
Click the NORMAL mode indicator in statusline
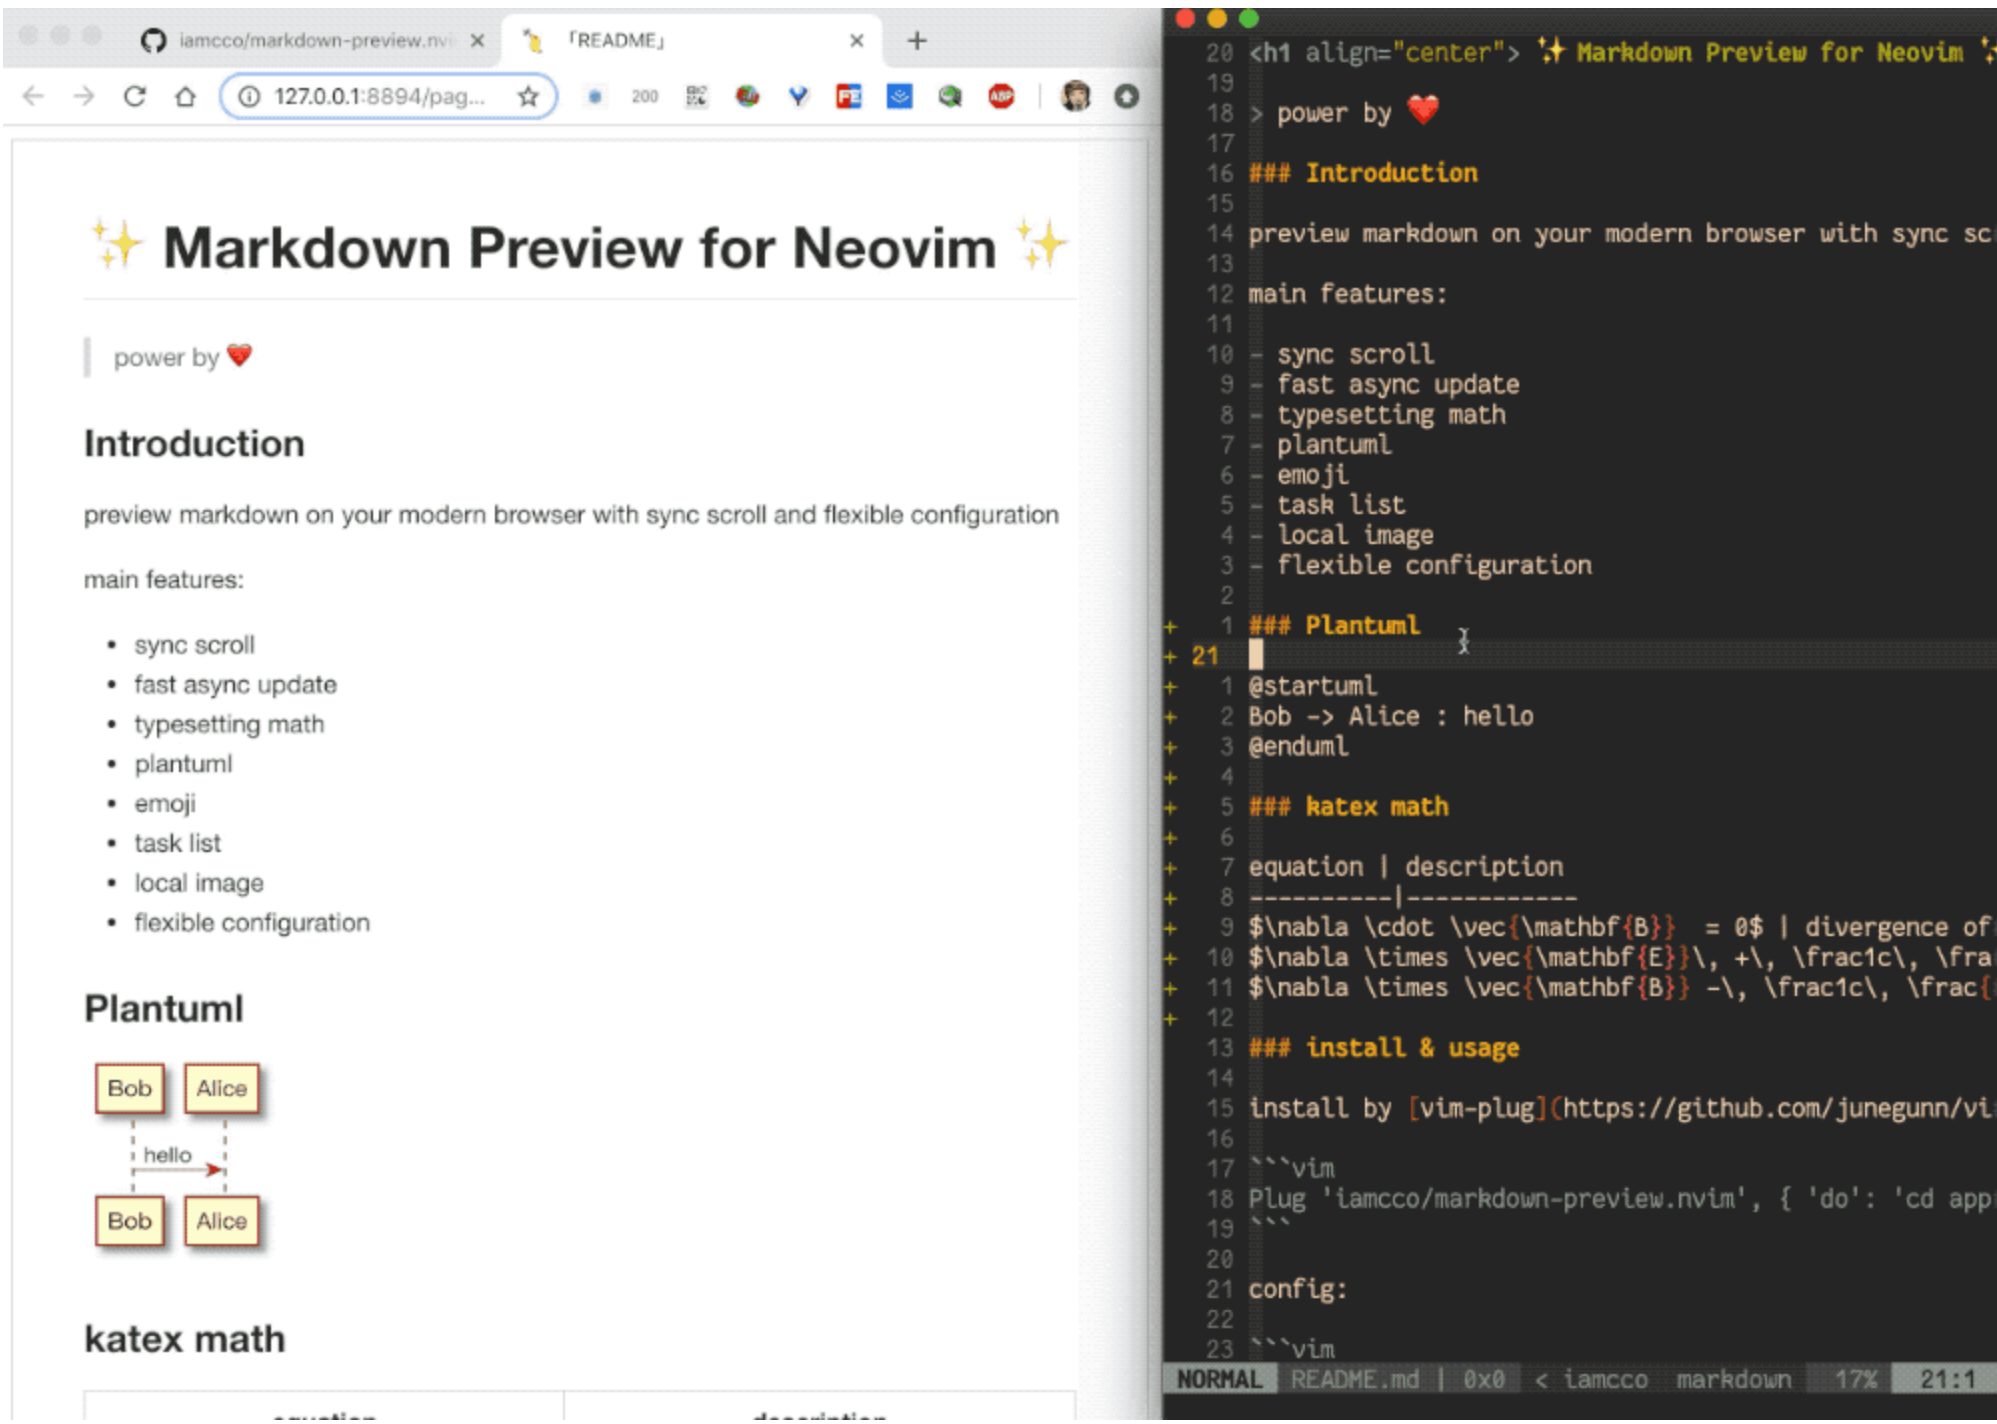tap(1219, 1380)
